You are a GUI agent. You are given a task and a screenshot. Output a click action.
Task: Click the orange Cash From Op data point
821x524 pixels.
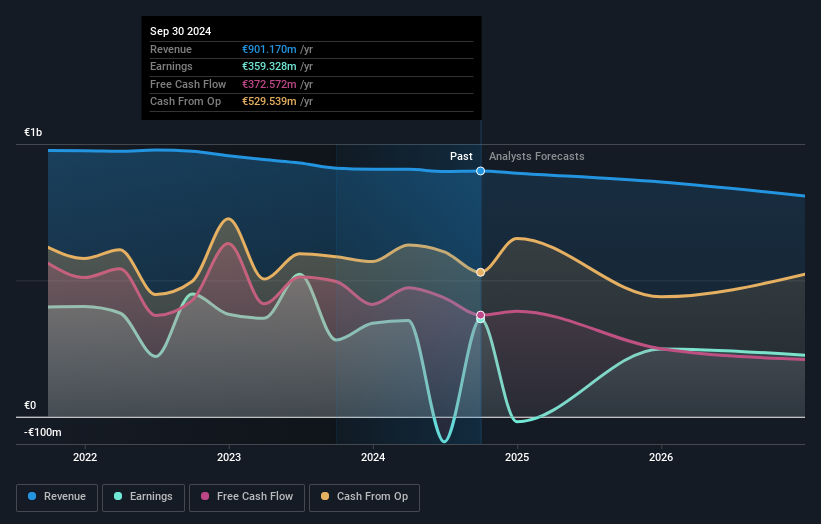(480, 272)
